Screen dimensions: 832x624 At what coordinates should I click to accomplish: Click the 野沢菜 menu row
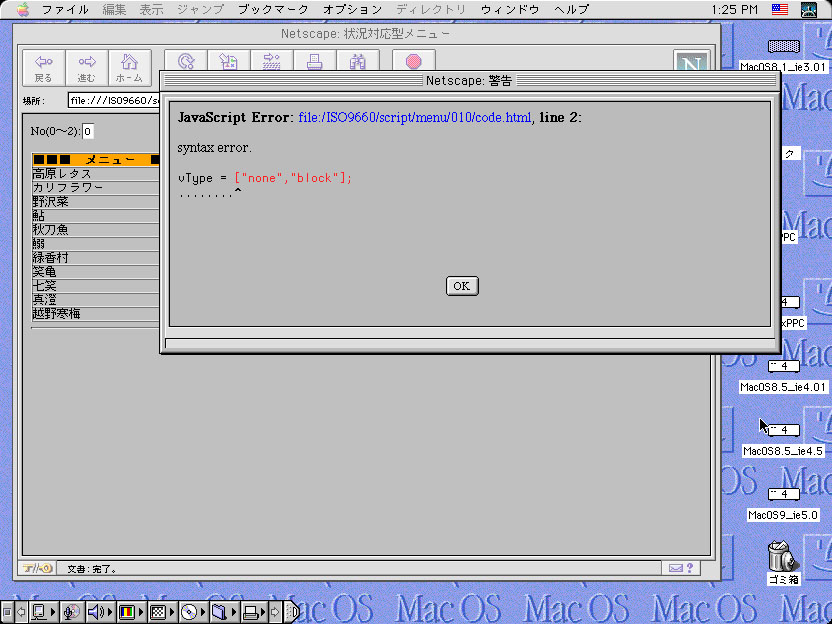(x=96, y=202)
